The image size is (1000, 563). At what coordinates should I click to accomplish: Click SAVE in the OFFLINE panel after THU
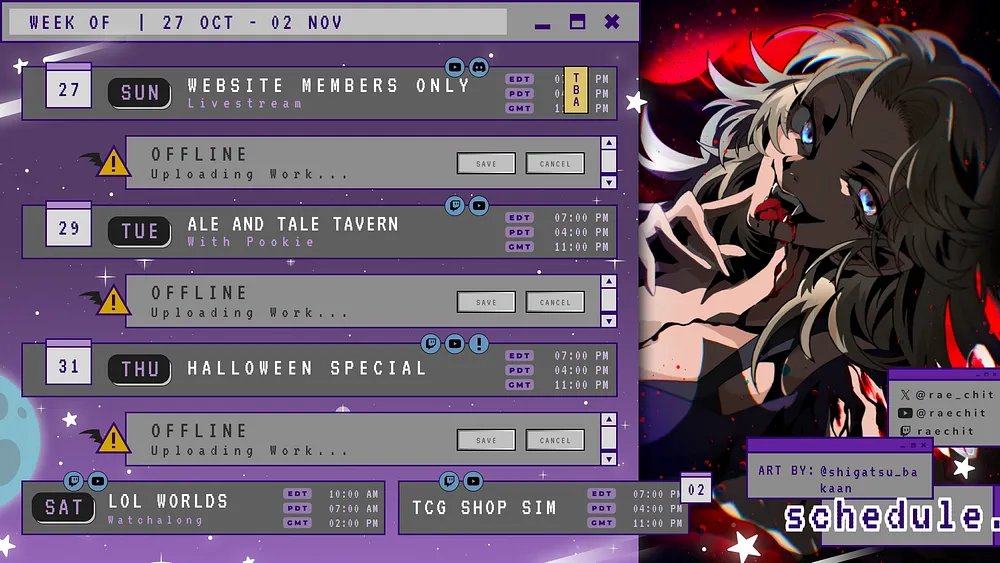point(486,439)
